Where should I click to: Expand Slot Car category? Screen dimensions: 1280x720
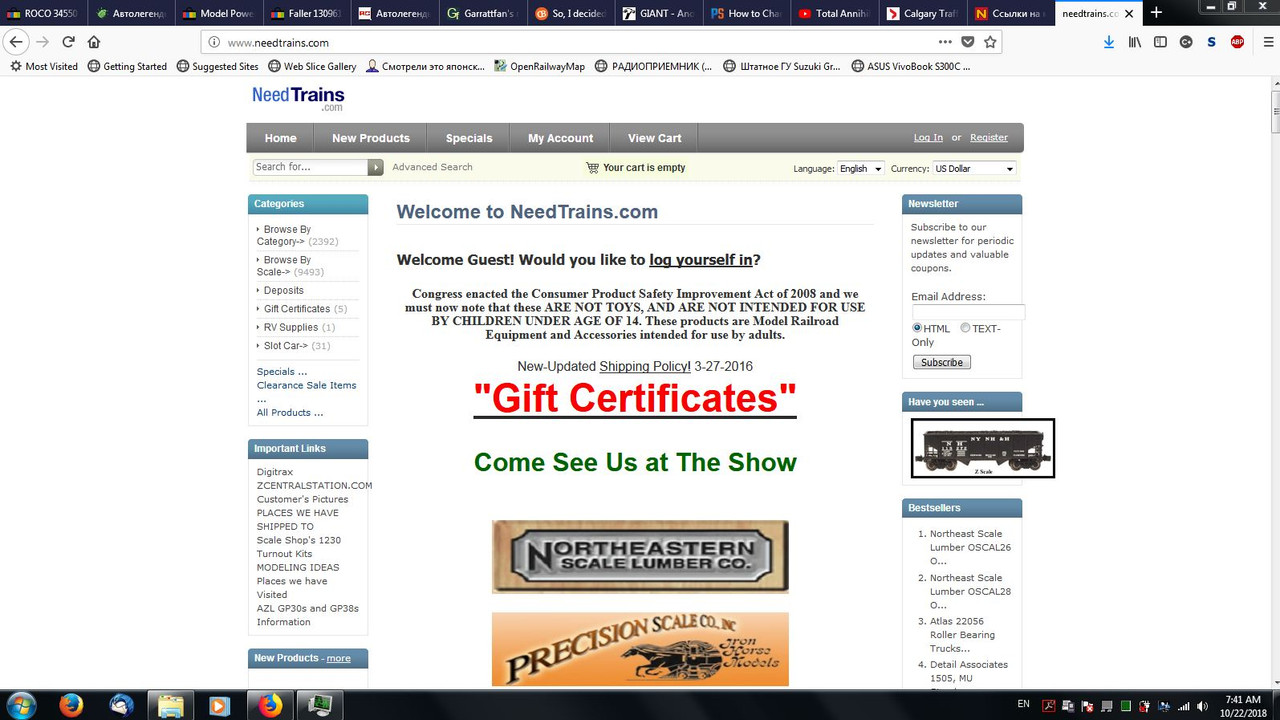[285, 345]
